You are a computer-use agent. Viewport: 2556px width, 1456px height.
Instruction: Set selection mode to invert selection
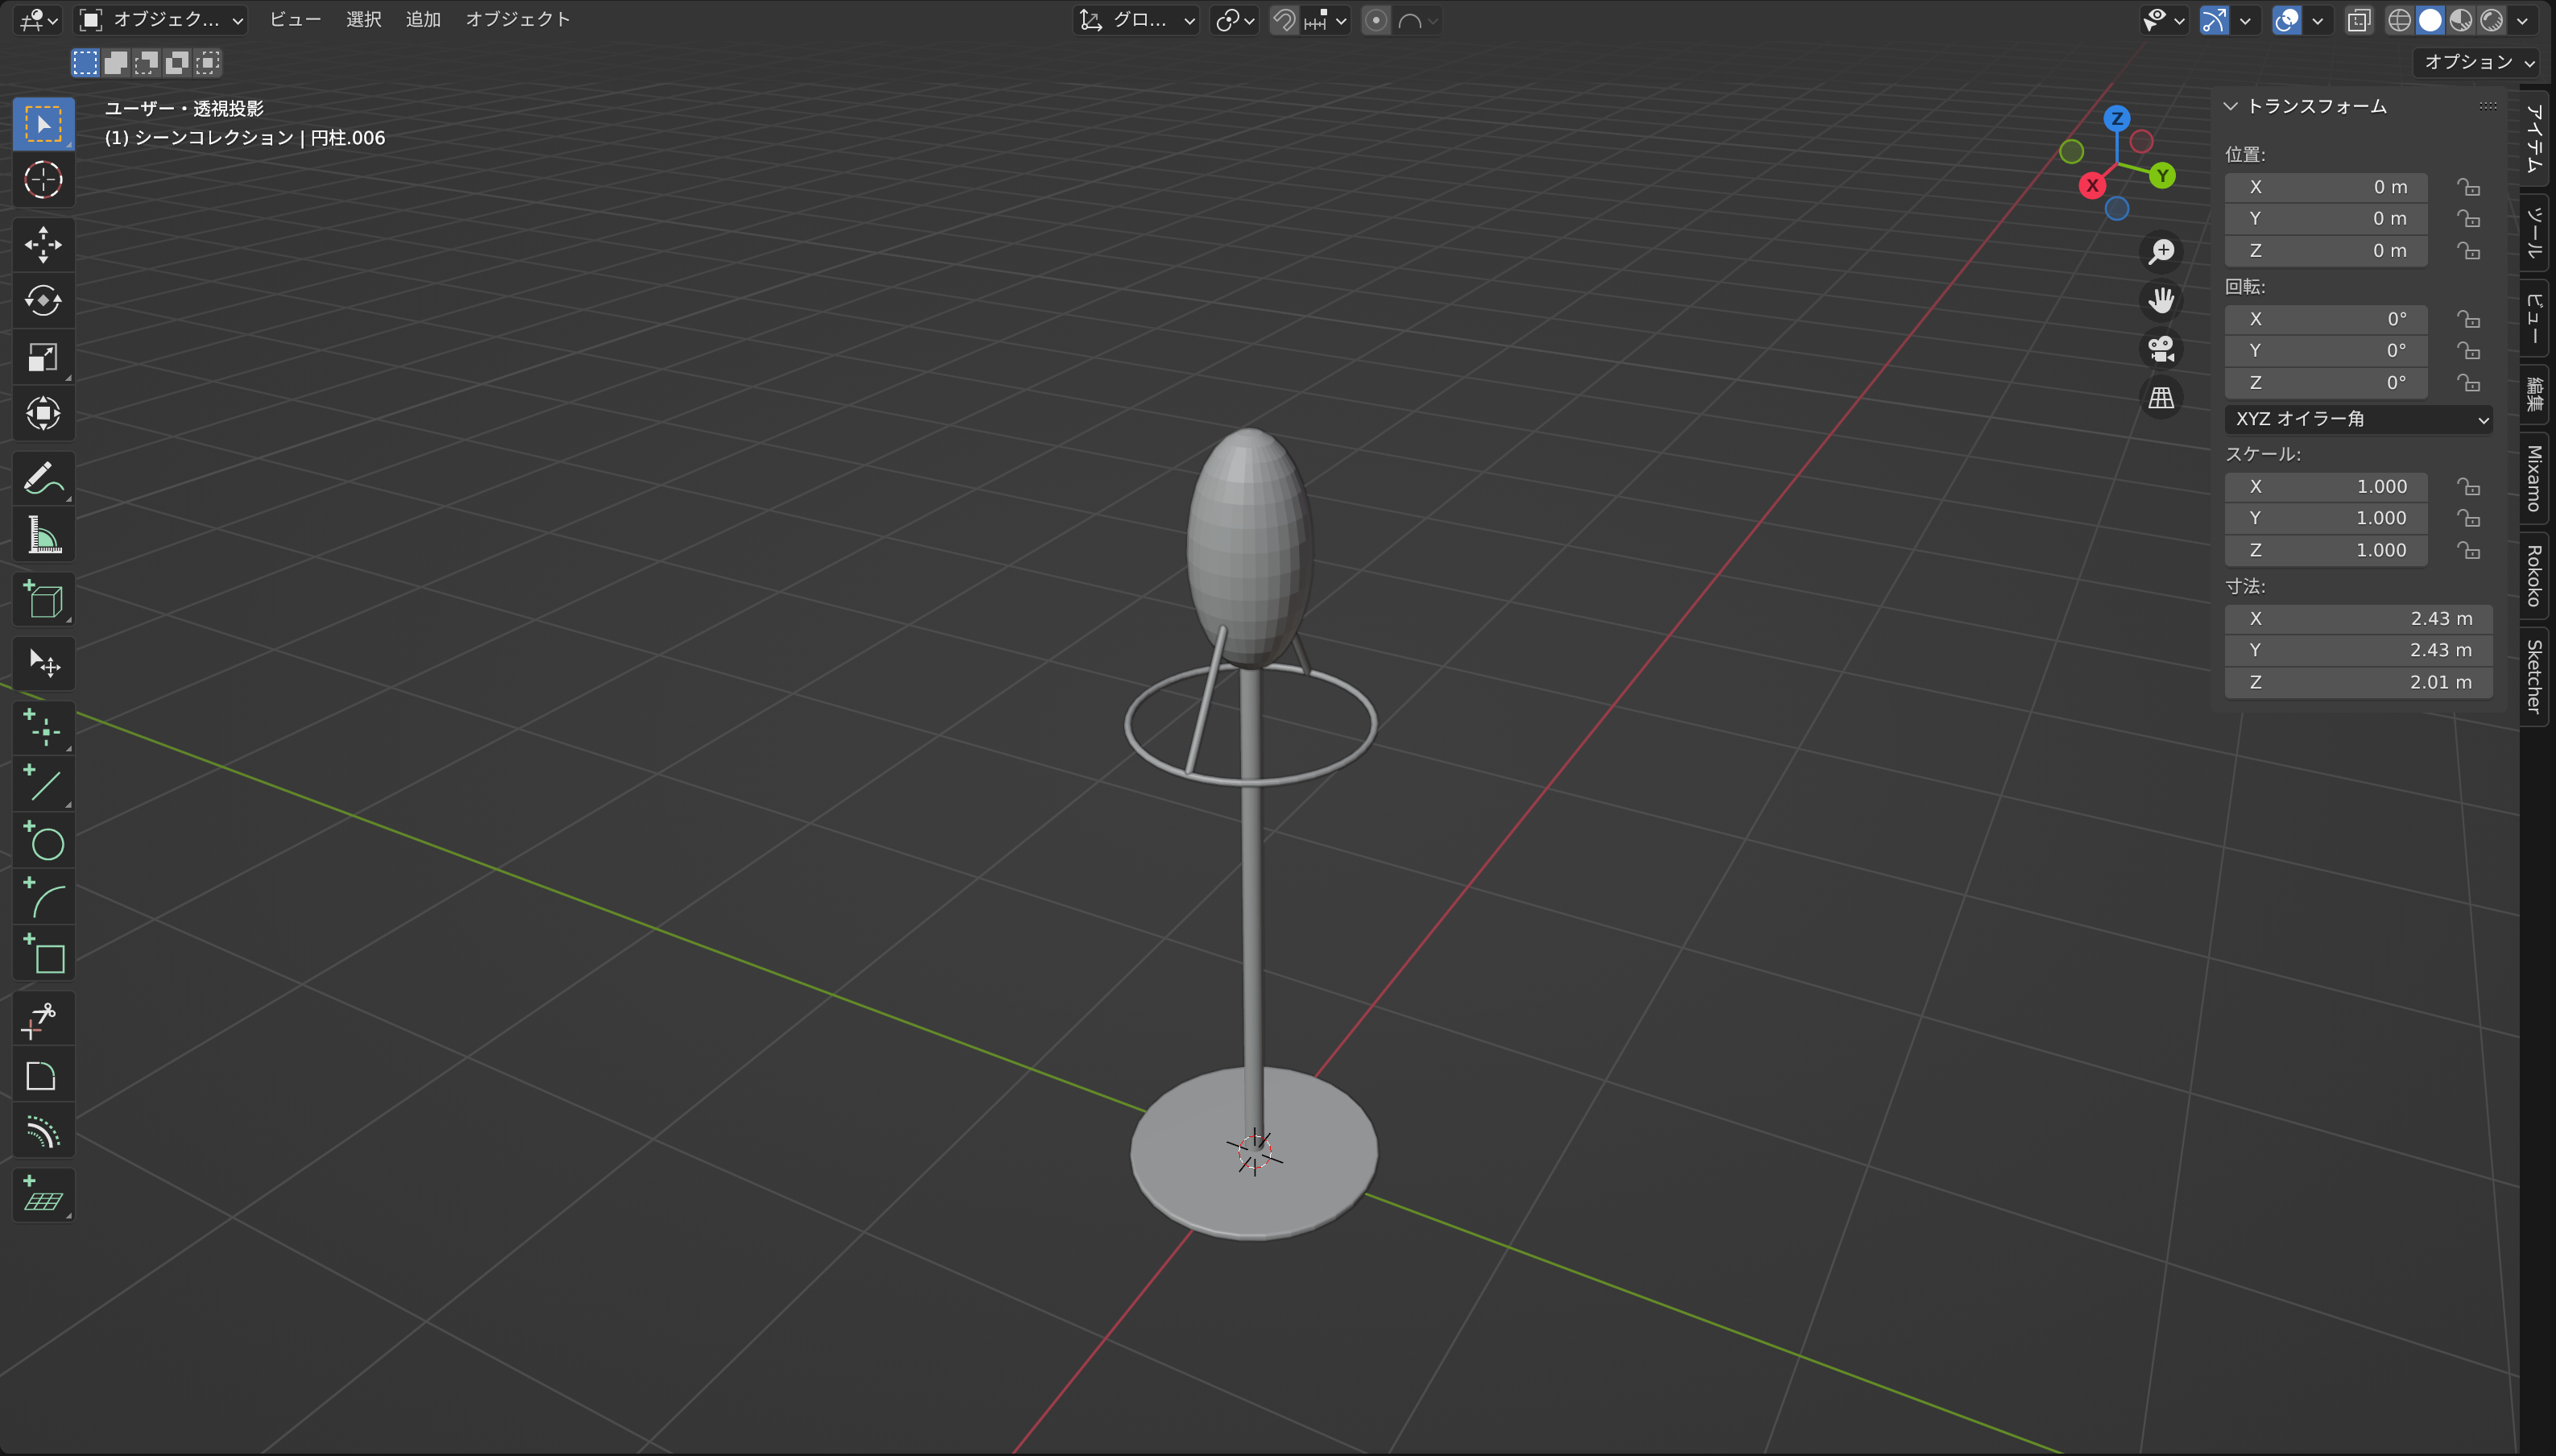coord(177,63)
